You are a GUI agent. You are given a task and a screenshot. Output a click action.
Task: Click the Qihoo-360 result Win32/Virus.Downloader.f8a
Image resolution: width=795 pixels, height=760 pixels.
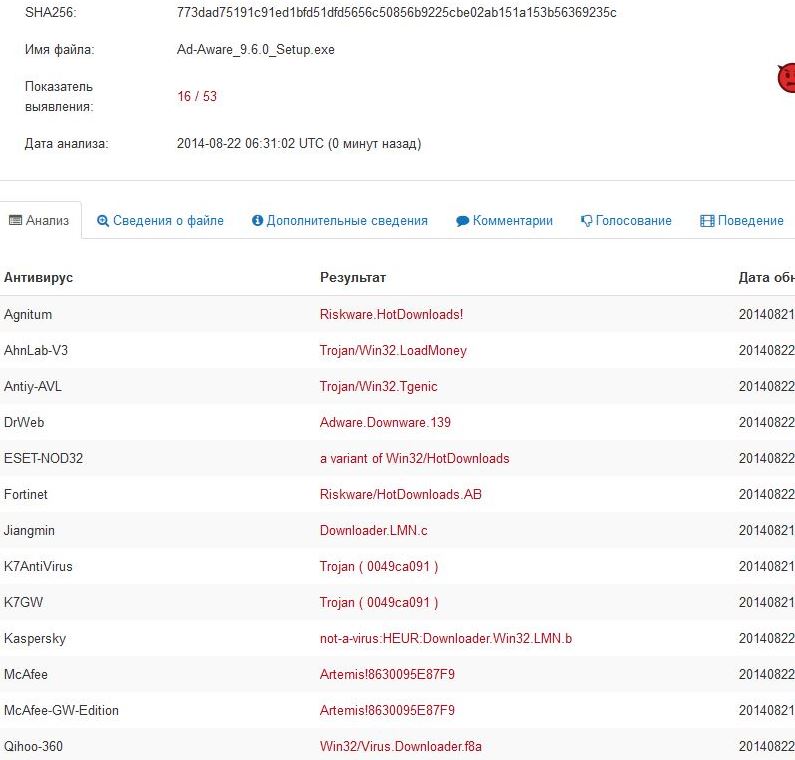tap(401, 746)
